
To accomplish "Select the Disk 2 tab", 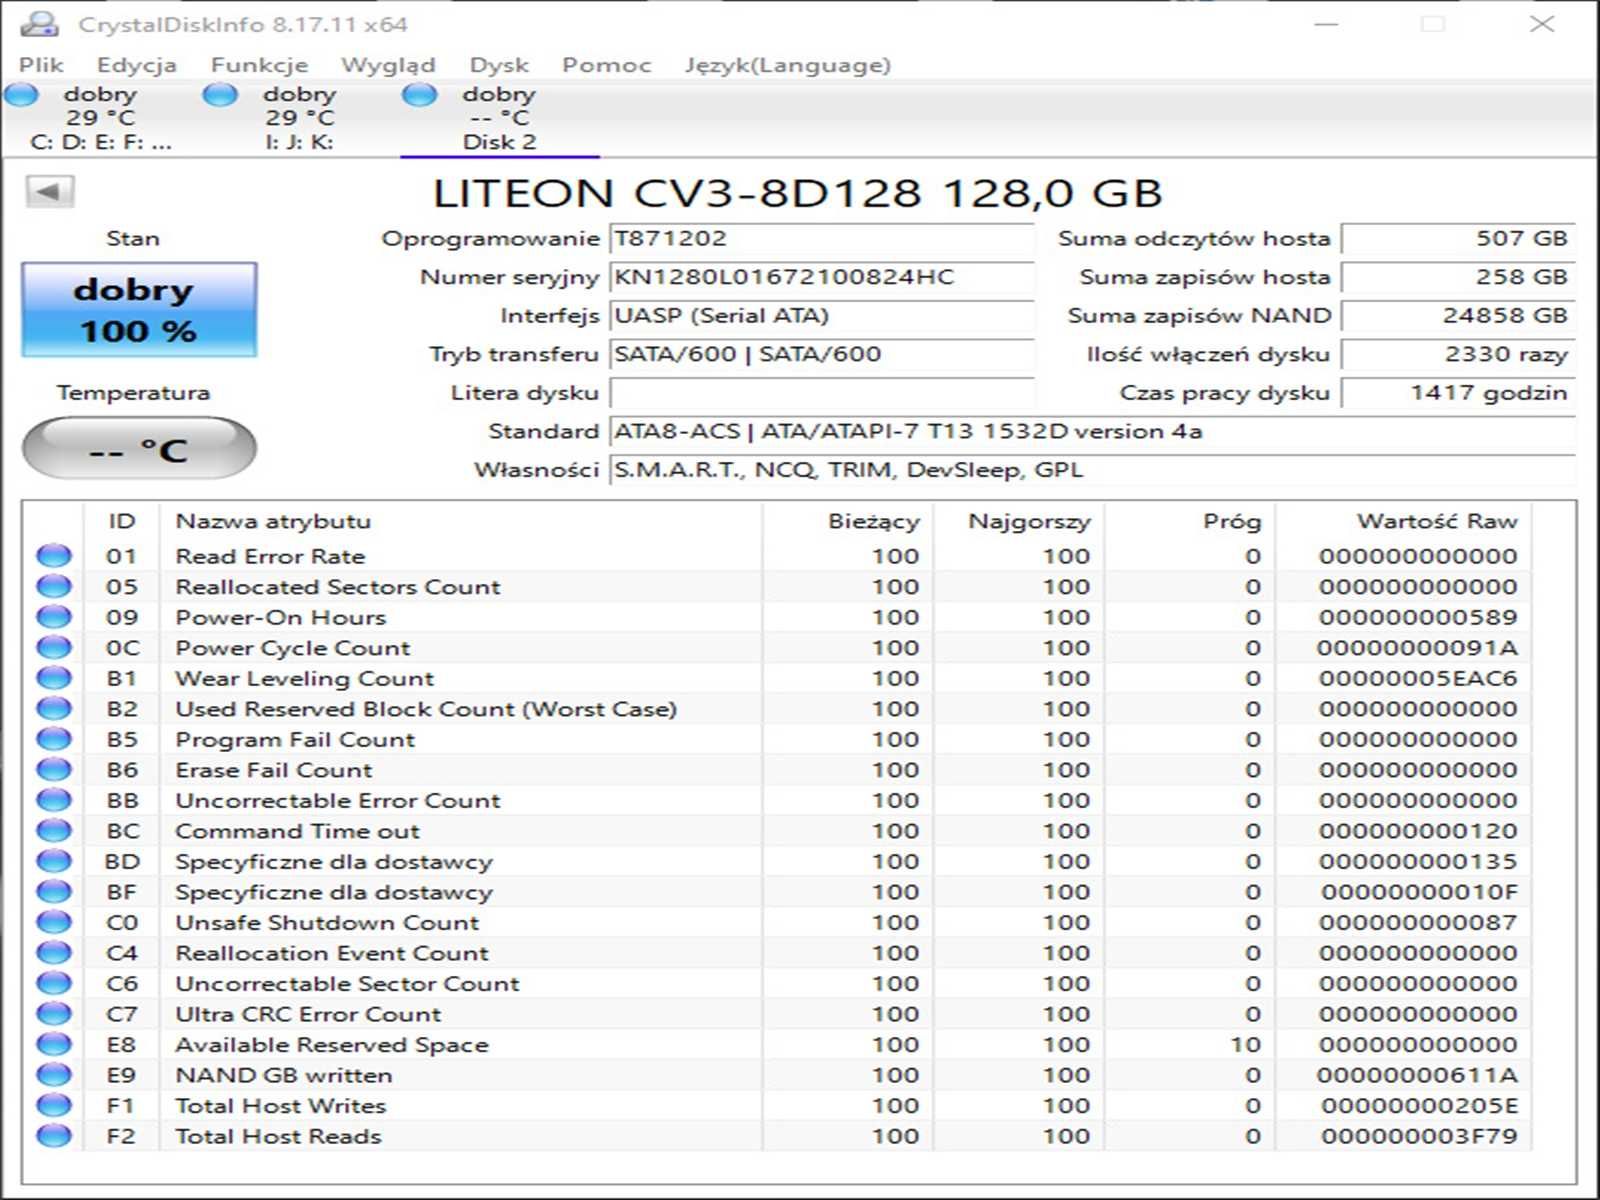I will [x=500, y=119].
